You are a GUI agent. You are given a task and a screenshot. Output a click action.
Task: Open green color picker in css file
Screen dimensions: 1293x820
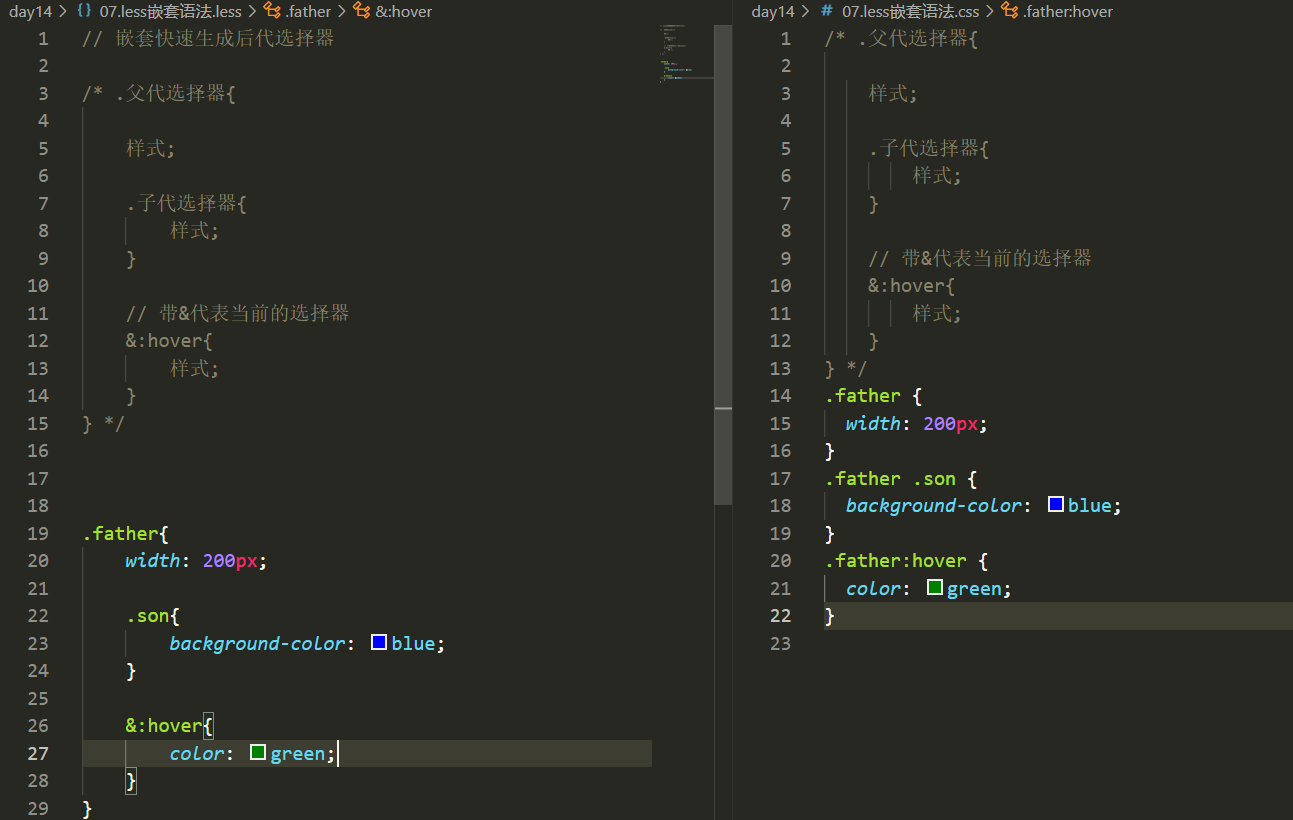click(x=935, y=587)
